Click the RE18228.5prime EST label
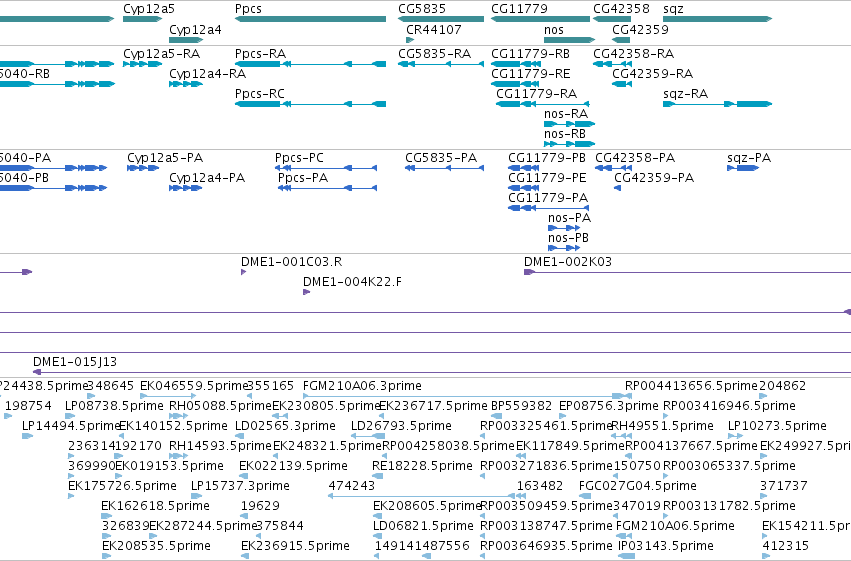Viewport: 851px width, 561px height. click(x=422, y=466)
